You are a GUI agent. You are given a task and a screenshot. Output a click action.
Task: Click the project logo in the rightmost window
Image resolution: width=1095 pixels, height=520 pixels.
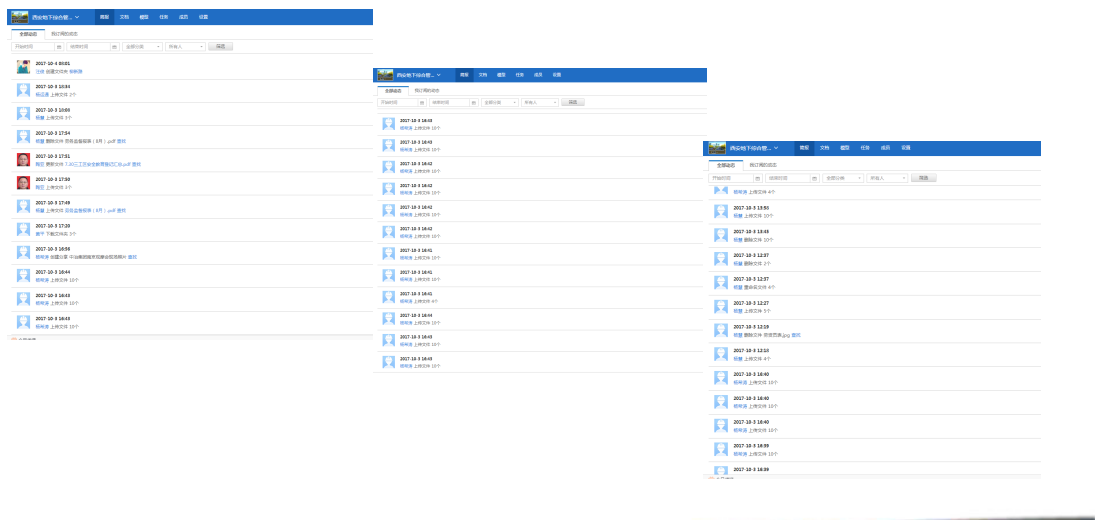pos(717,148)
